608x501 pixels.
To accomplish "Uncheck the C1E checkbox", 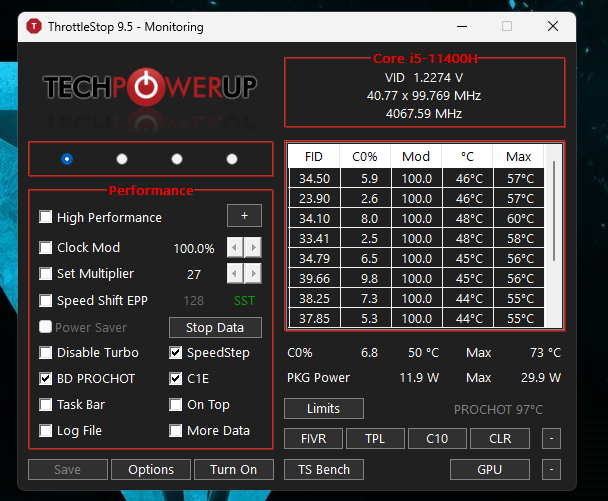I will pyautogui.click(x=175, y=378).
